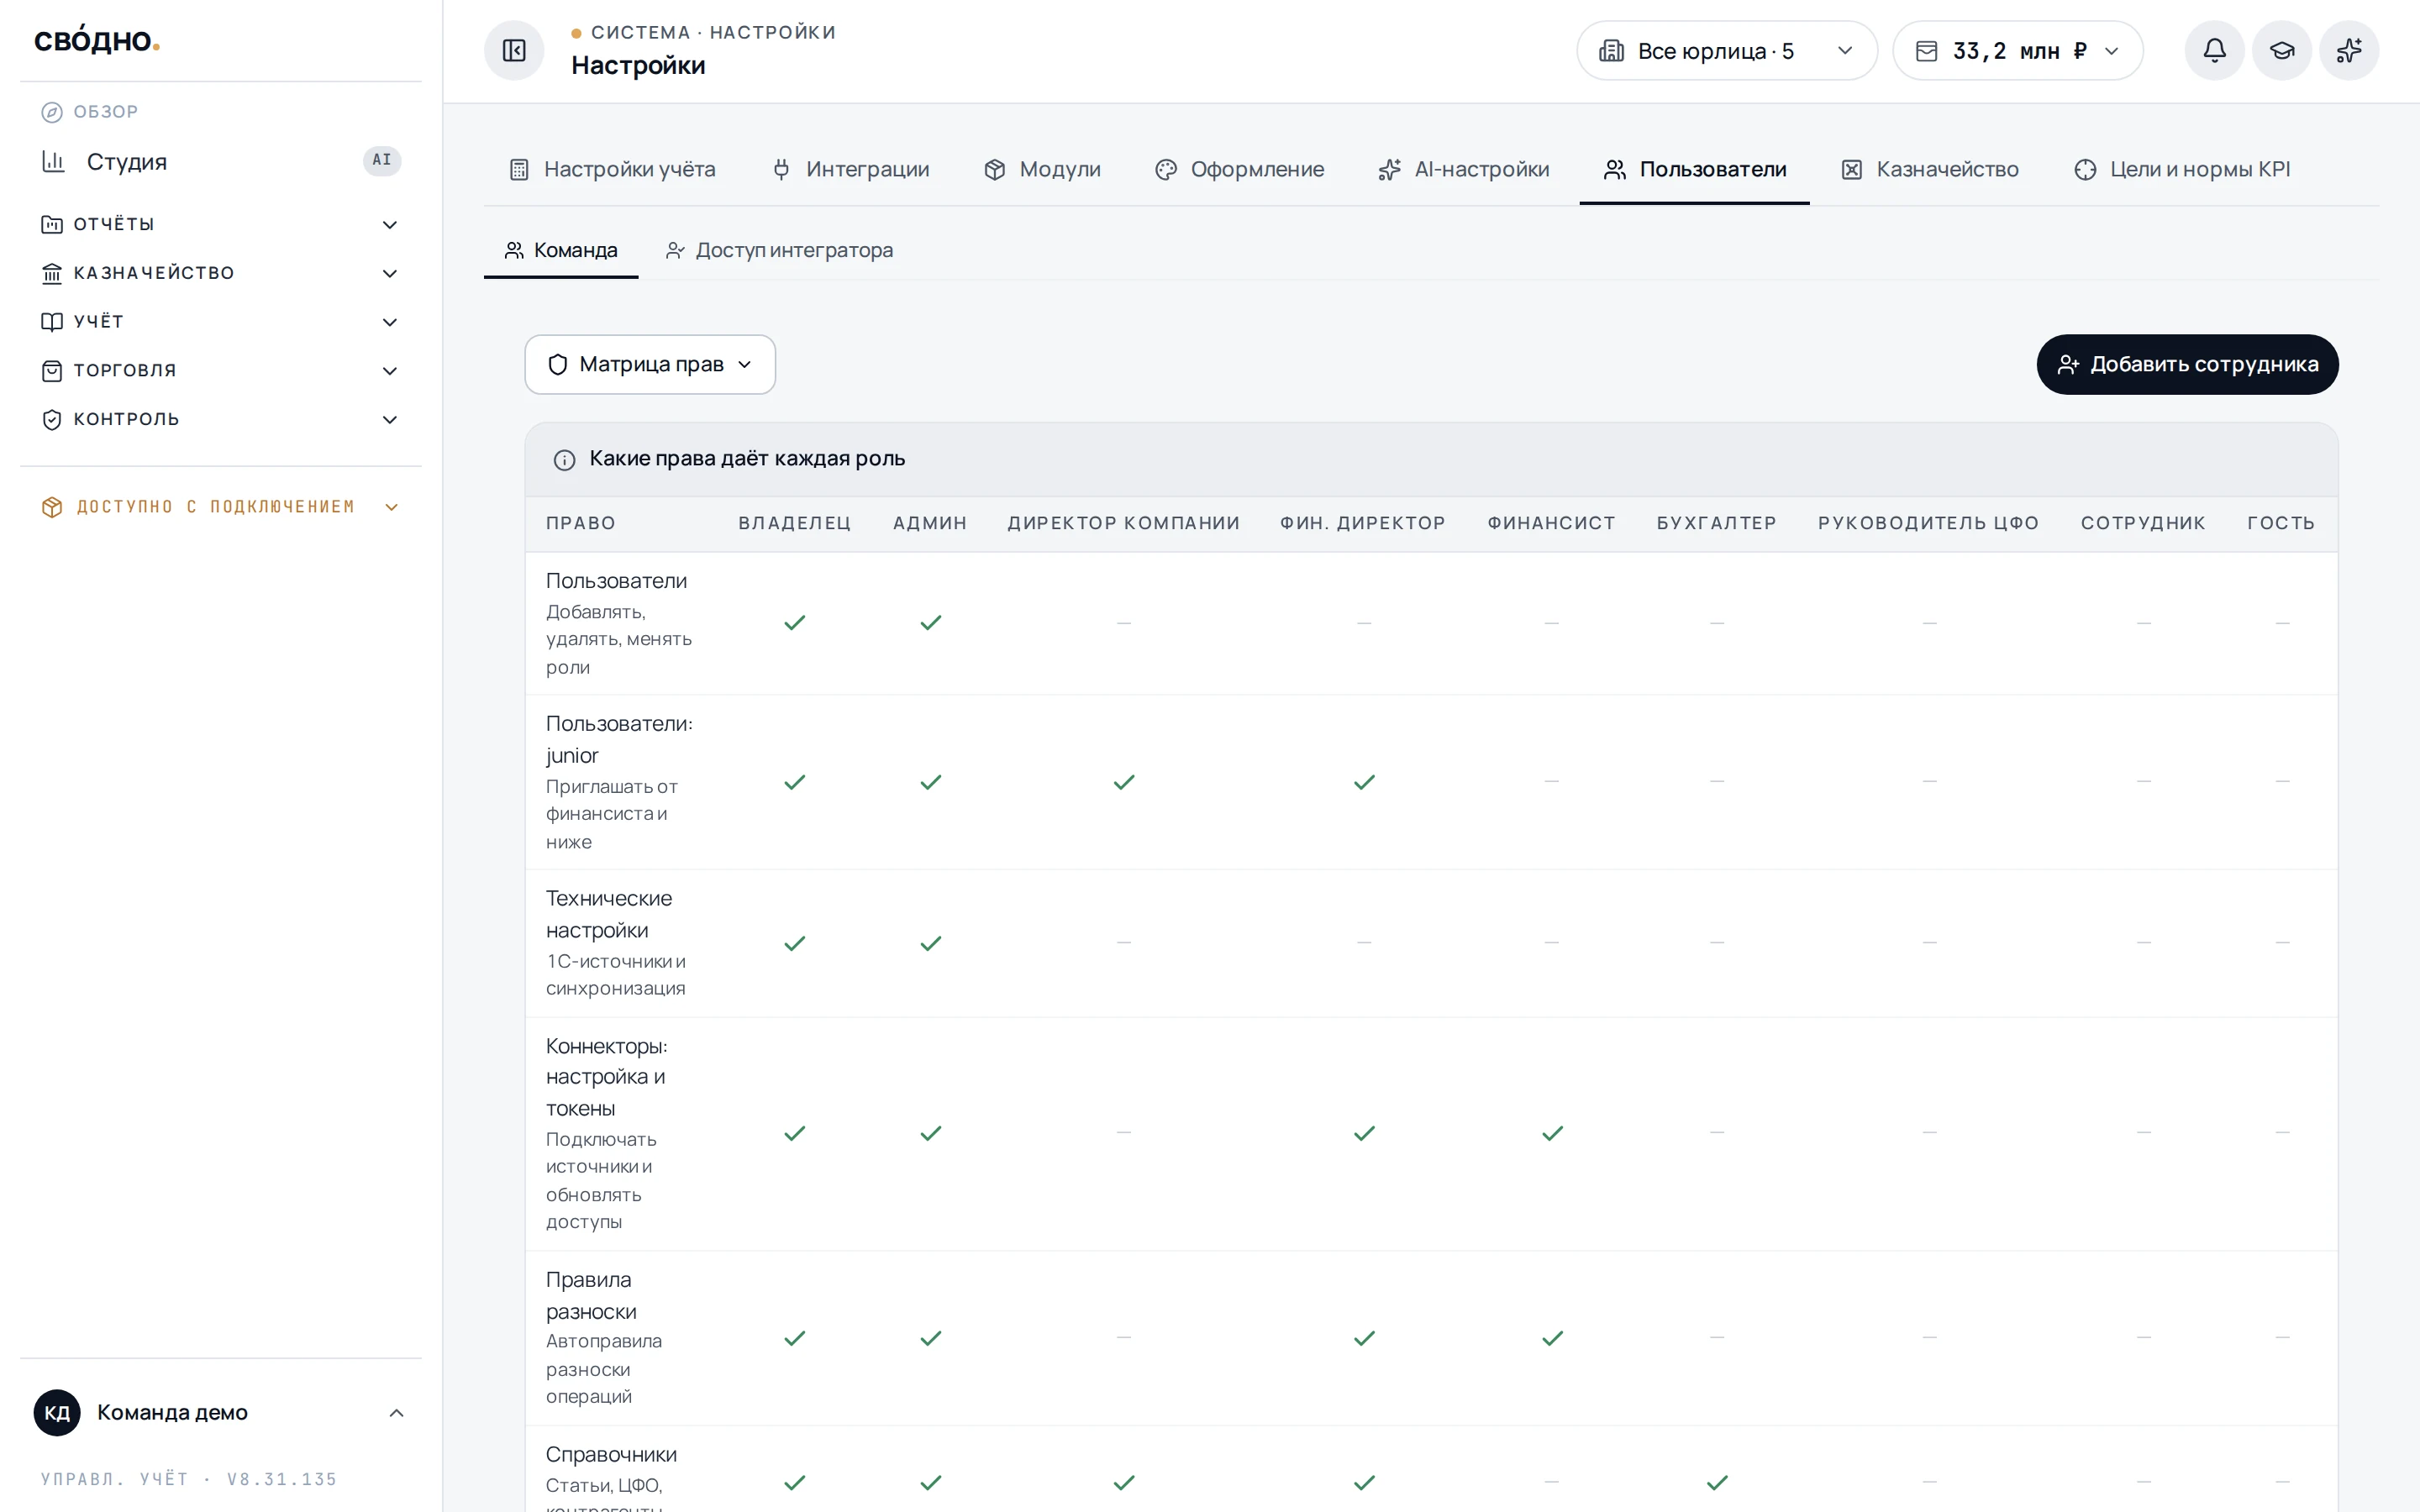2420x1512 pixels.
Task: Switch to AI-настройки tab
Action: pyautogui.click(x=1463, y=169)
